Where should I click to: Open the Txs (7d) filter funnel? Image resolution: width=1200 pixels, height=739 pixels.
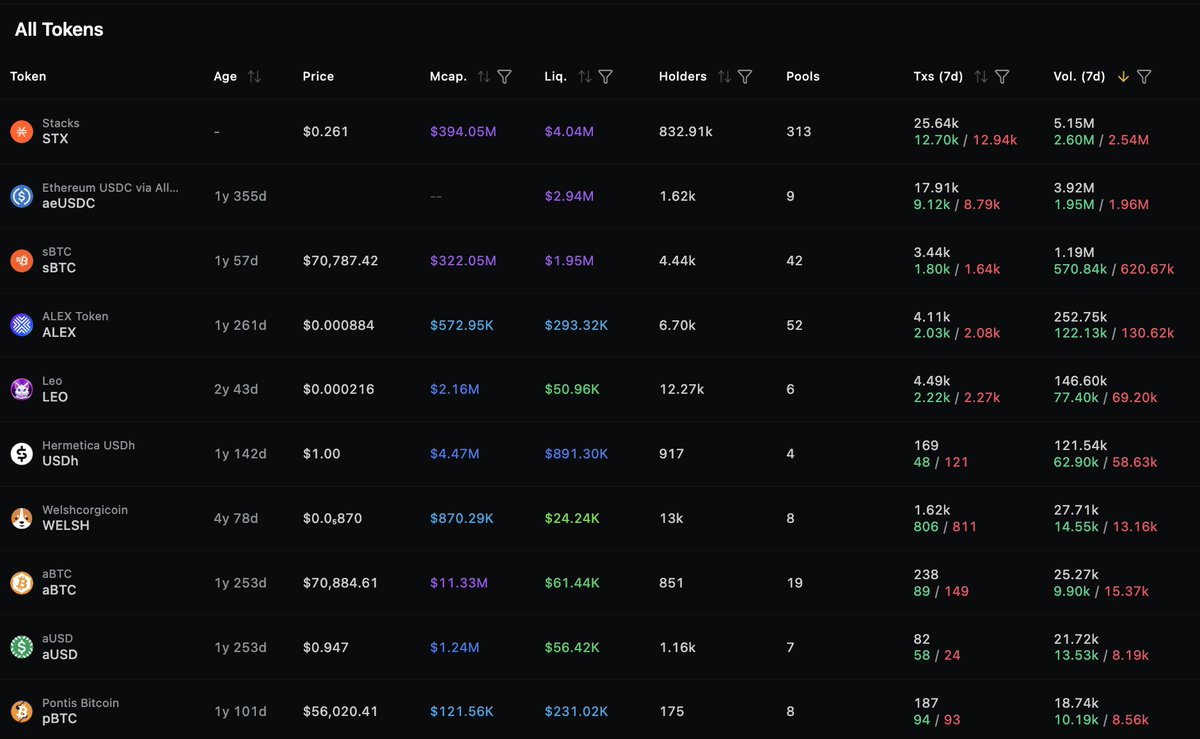coord(1002,76)
